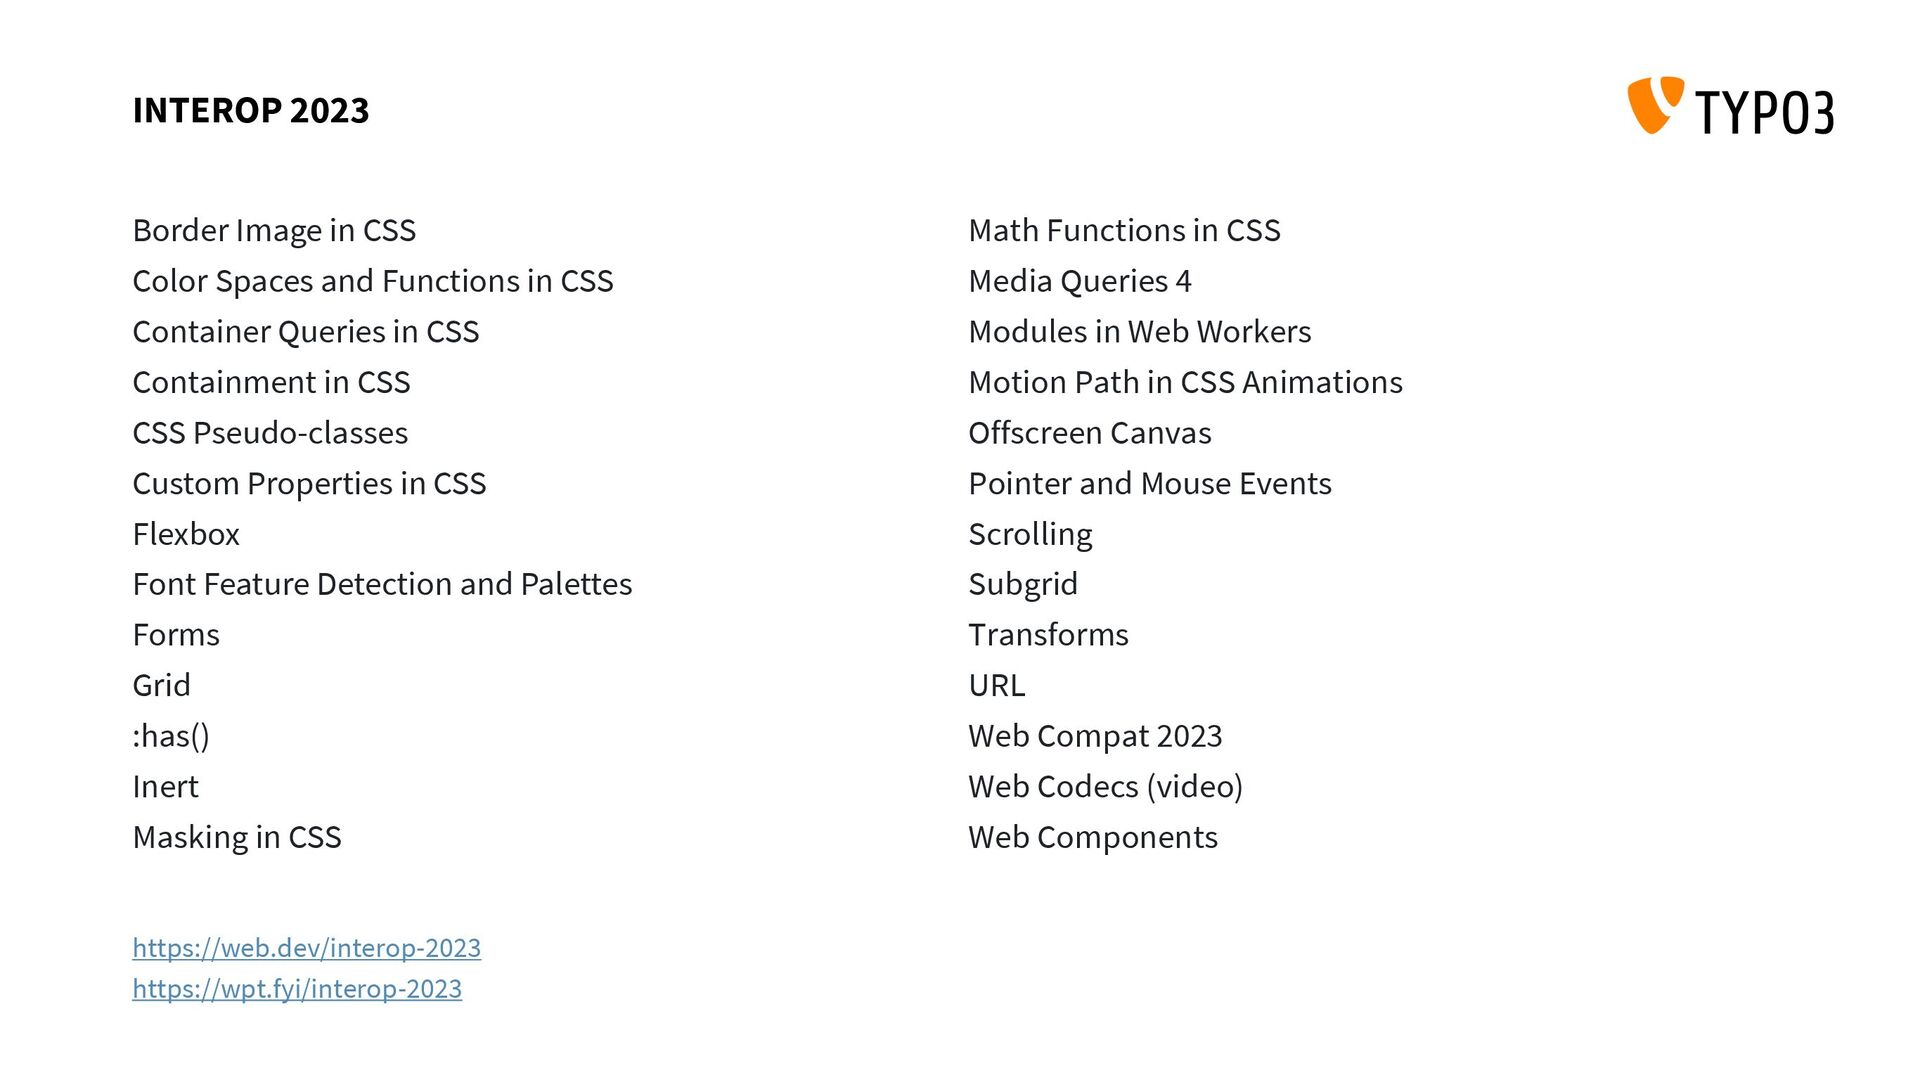Open the wpt.fyi/interop-2023 link

point(297,989)
